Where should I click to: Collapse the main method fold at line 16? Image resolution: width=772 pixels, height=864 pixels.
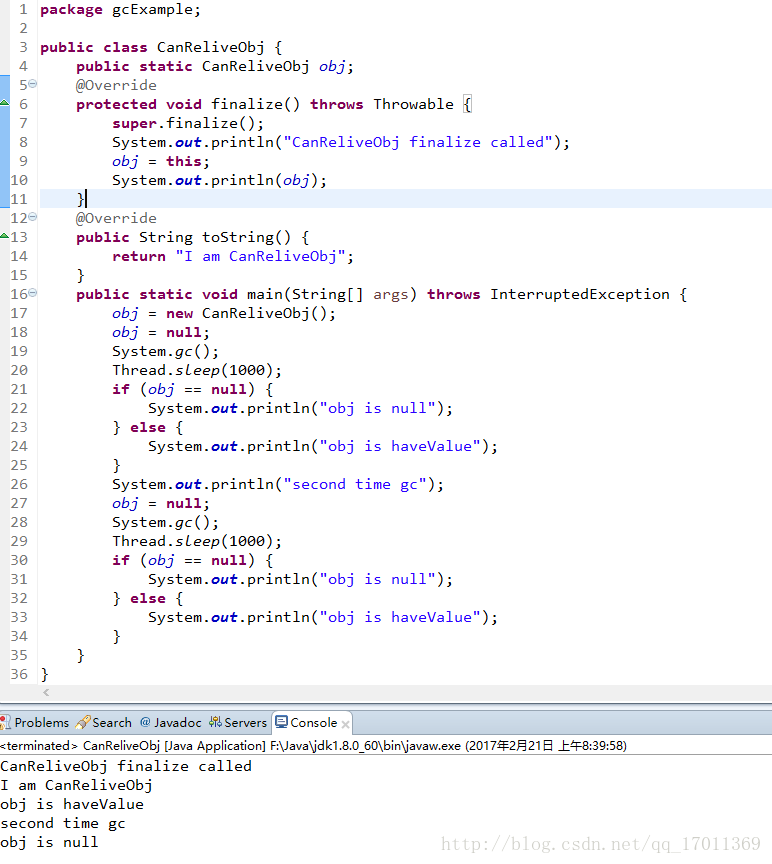click(33, 293)
